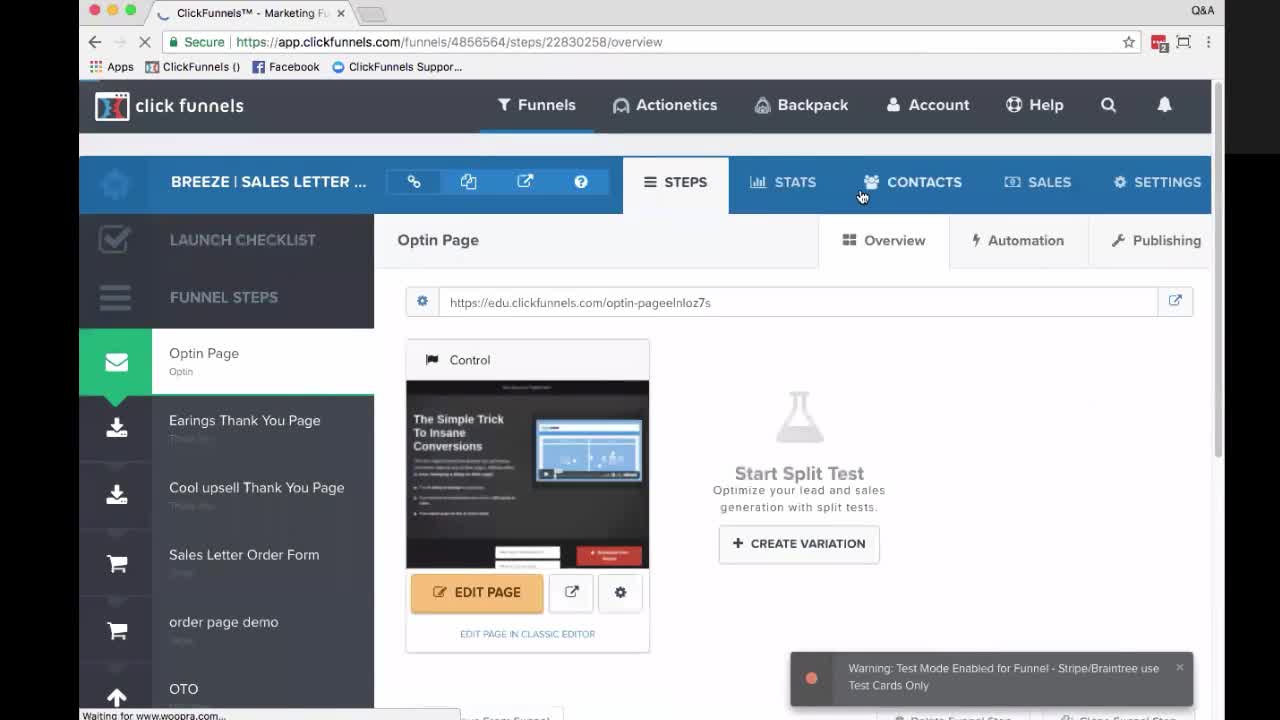Switch to the Settings tab
This screenshot has width=1280, height=720.
pos(1157,182)
